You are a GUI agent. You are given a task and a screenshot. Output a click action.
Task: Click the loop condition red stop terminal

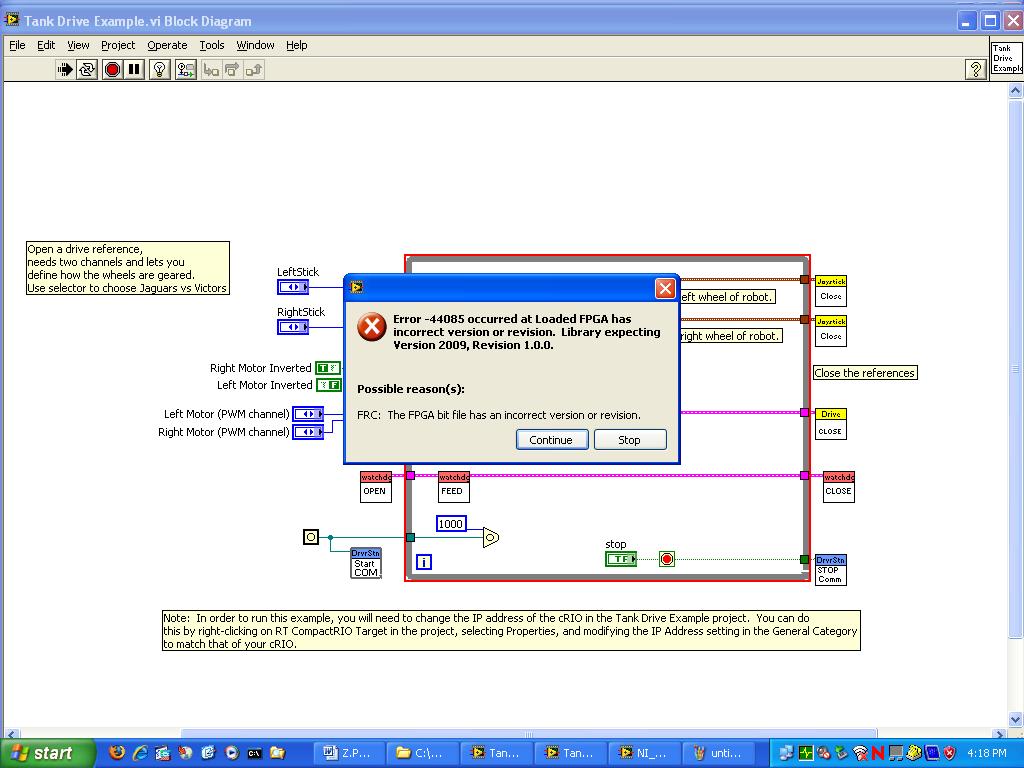[x=667, y=559]
